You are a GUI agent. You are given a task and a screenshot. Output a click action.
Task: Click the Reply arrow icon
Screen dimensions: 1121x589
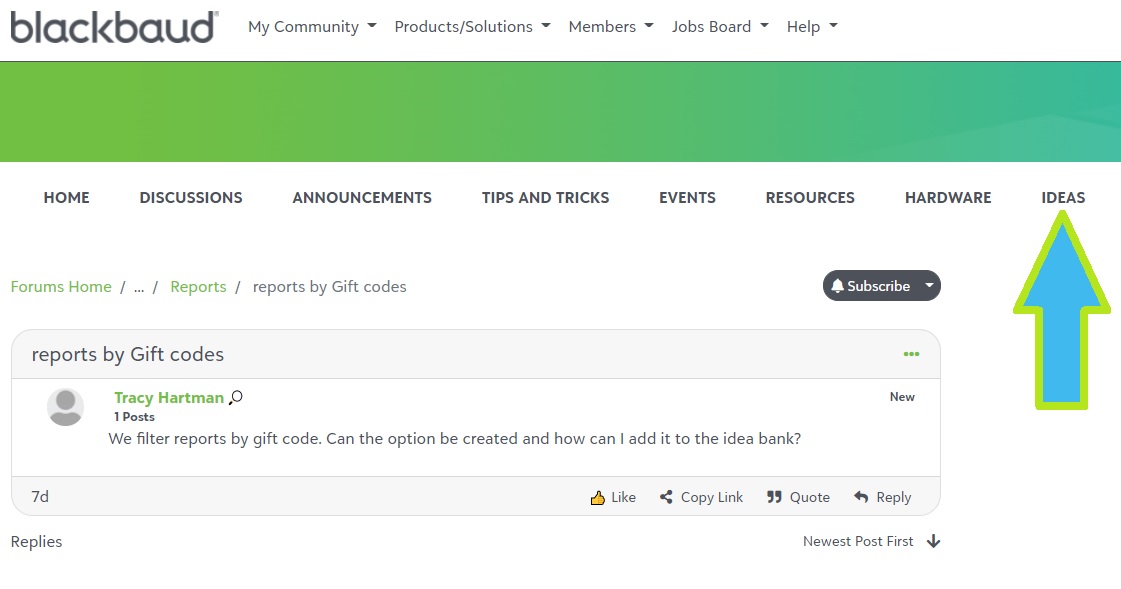click(861, 497)
